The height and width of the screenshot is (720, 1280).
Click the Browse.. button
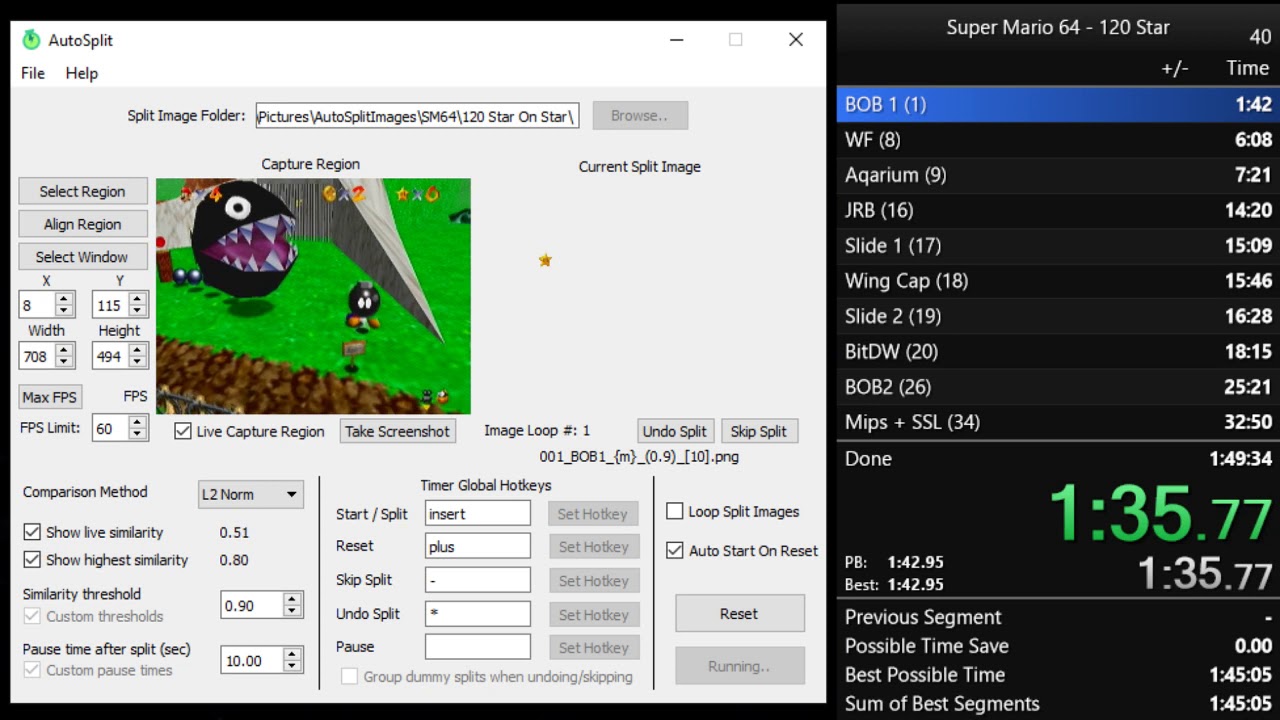click(640, 115)
